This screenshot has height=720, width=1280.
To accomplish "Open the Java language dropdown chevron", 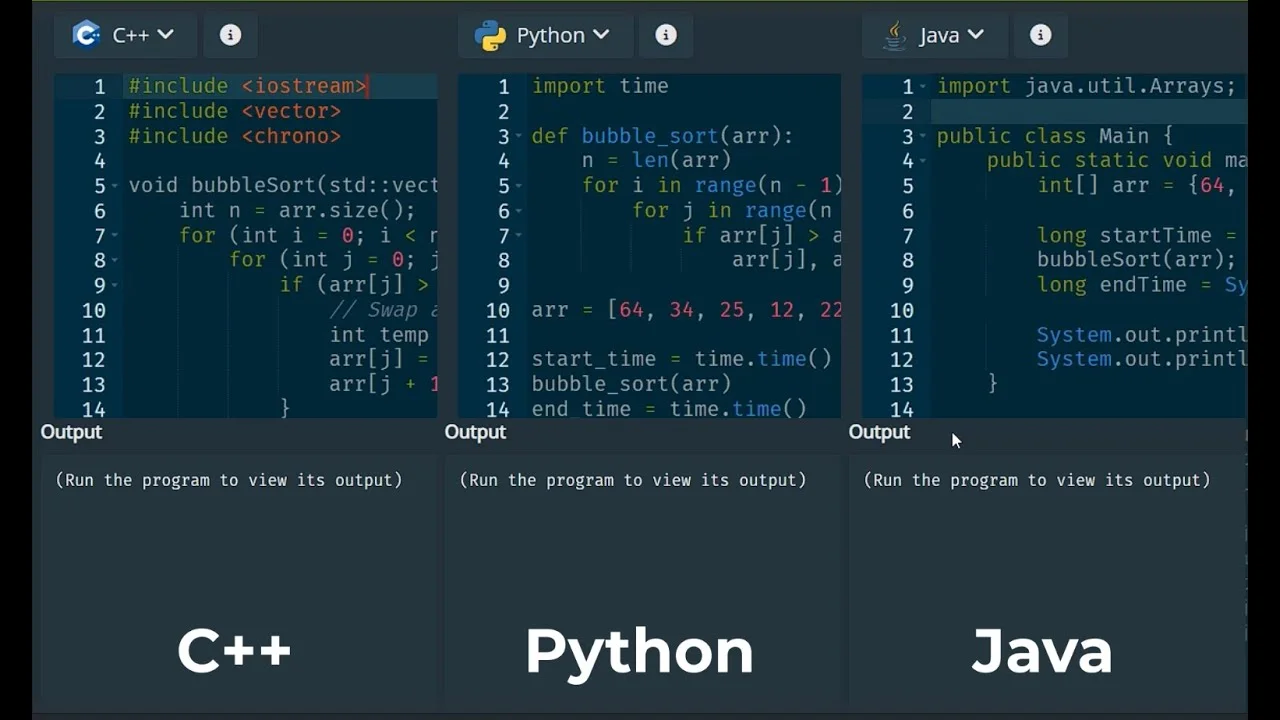I will pos(975,35).
